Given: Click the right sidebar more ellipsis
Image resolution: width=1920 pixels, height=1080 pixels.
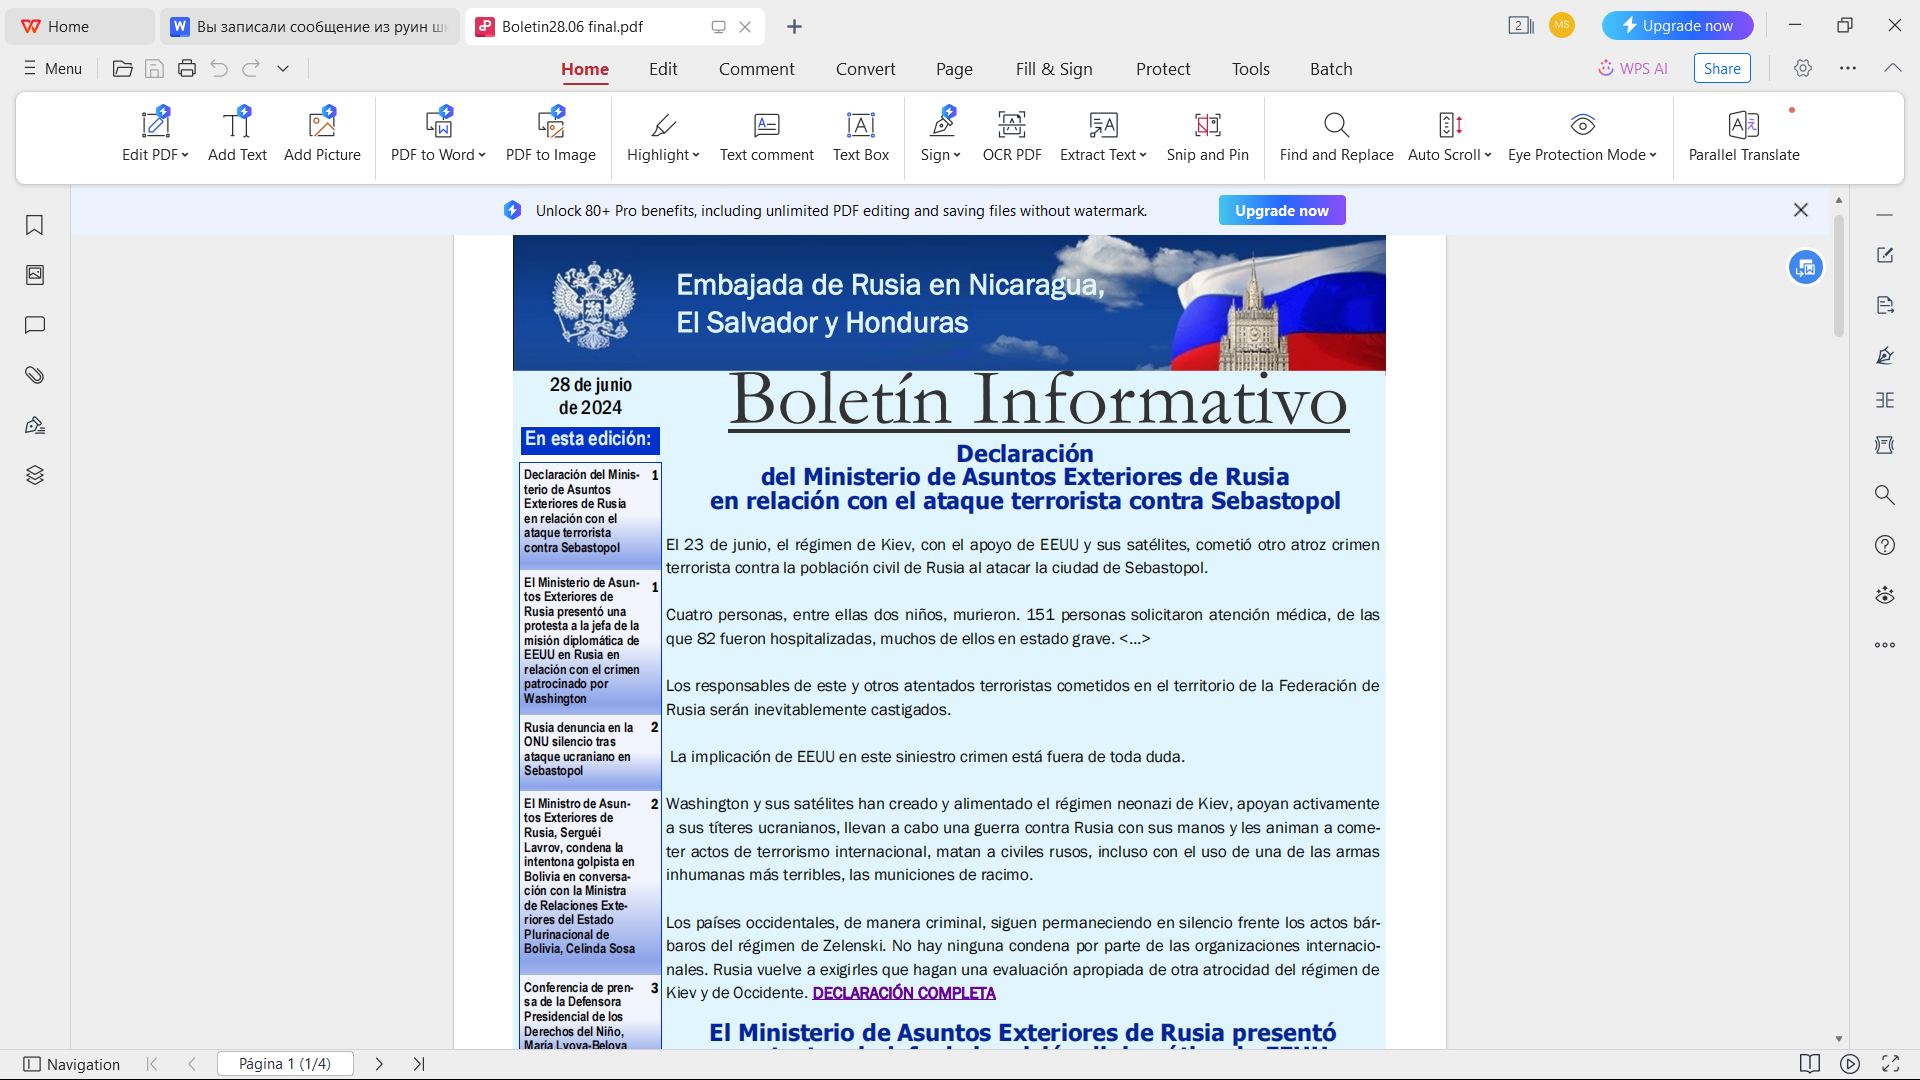Looking at the screenshot, I should click(1885, 645).
